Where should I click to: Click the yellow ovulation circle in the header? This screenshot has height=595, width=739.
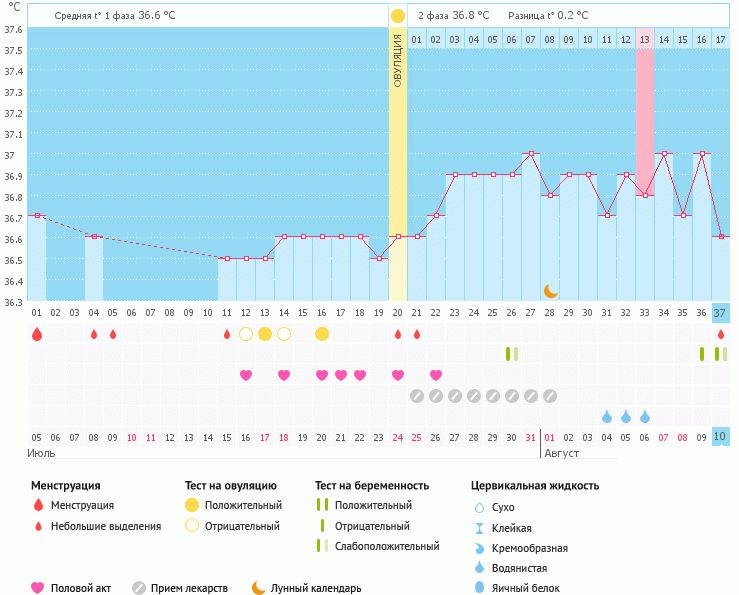coord(398,16)
